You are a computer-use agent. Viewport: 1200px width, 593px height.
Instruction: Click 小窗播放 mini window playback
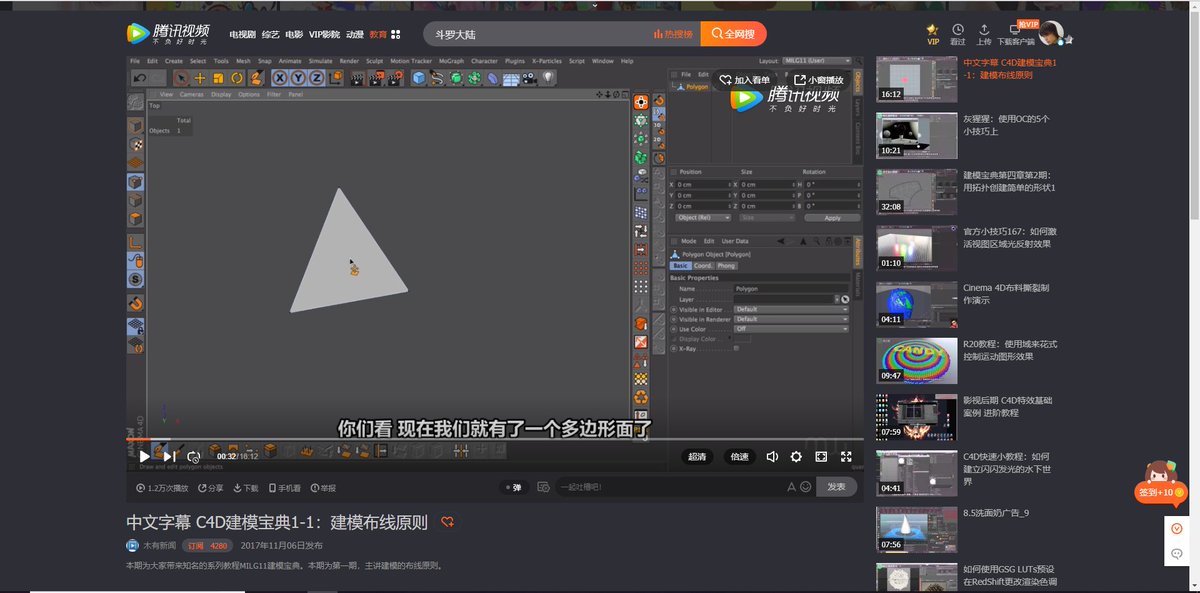(819, 80)
